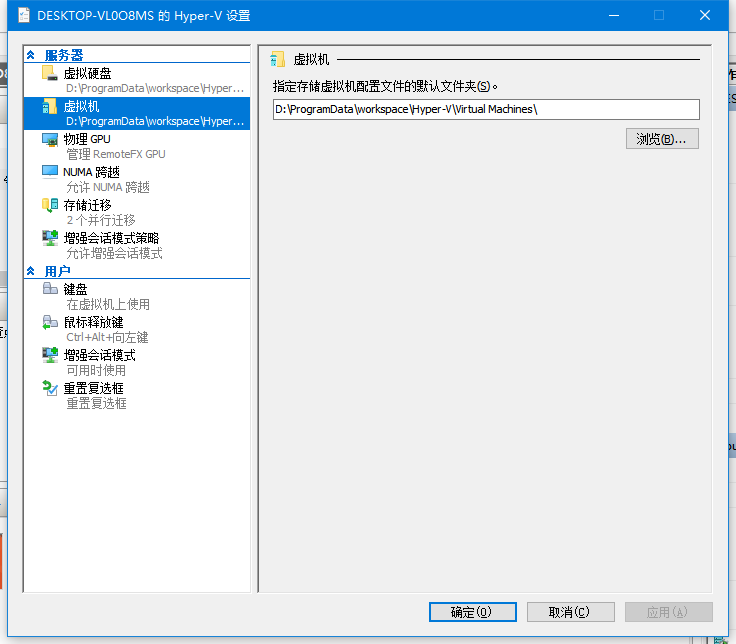
Task: Click 管理 RemoteFX GPU subtitle text
Action: (x=115, y=154)
